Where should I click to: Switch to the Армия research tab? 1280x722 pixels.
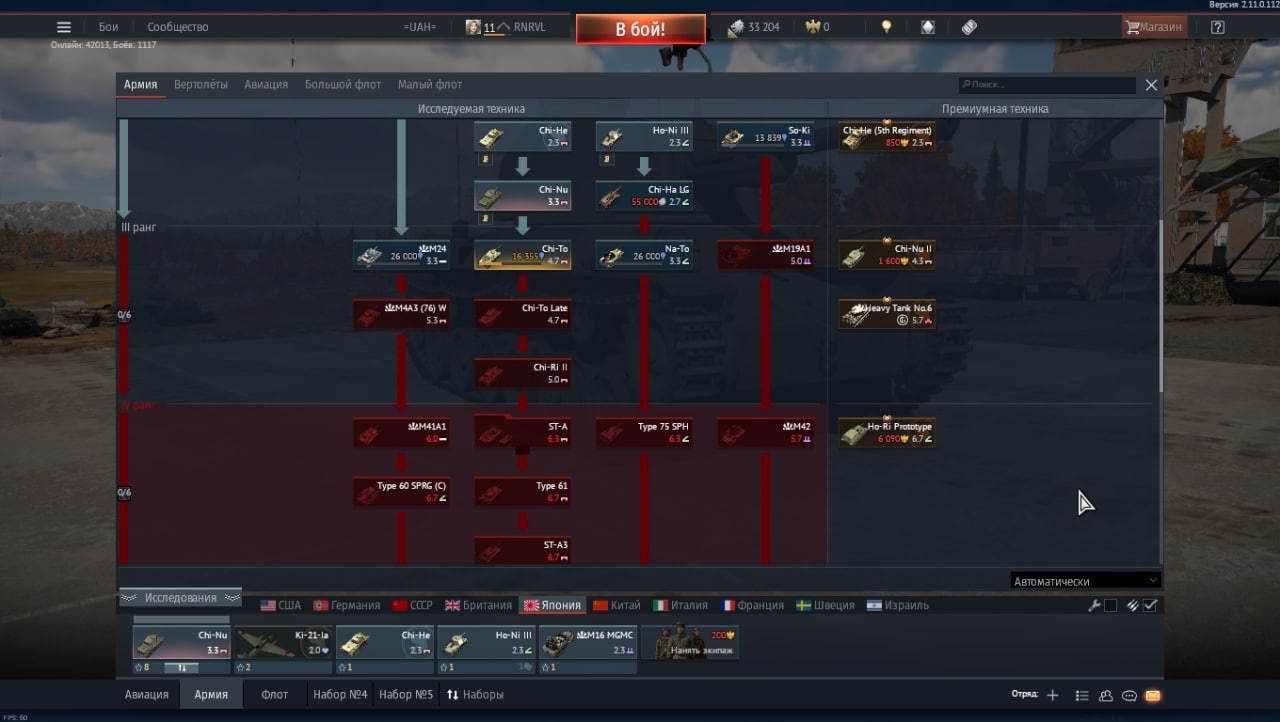pyautogui.click(x=140, y=85)
